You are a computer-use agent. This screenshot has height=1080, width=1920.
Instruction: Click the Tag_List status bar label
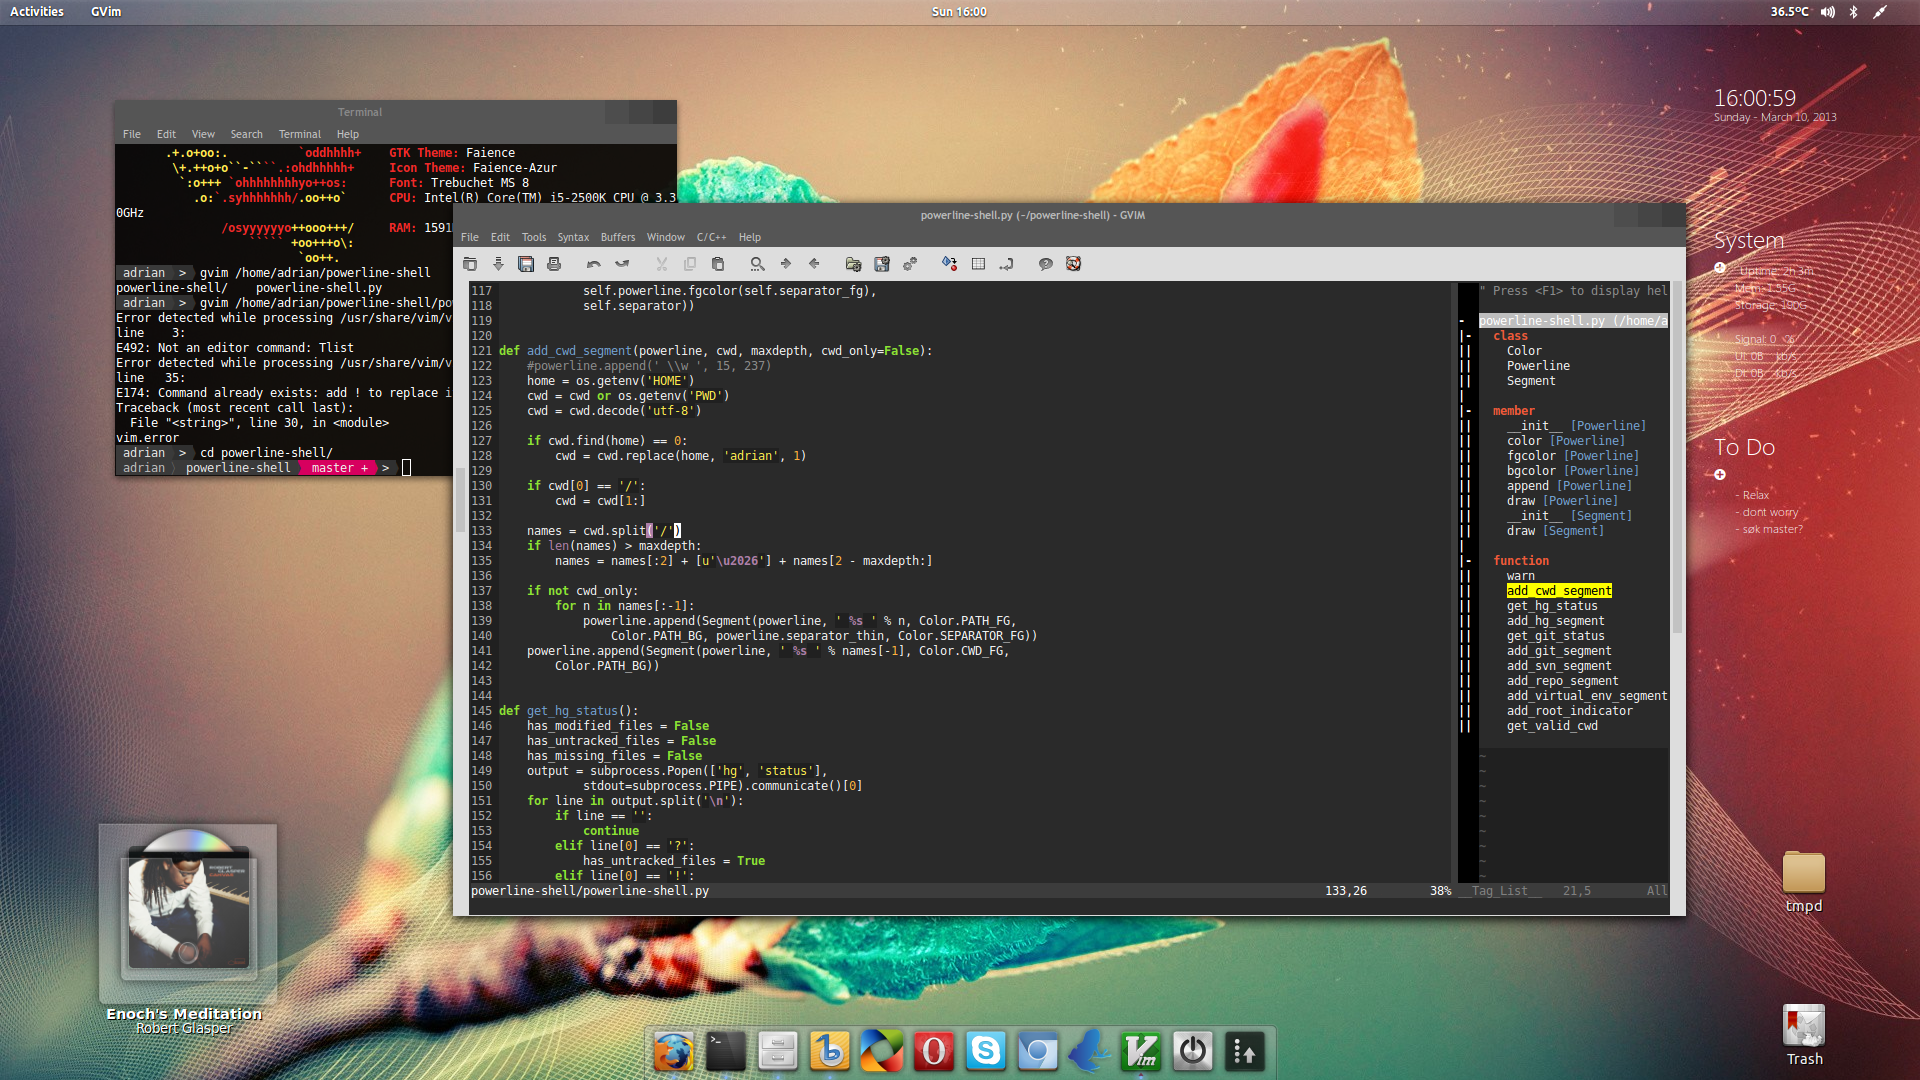point(1499,891)
